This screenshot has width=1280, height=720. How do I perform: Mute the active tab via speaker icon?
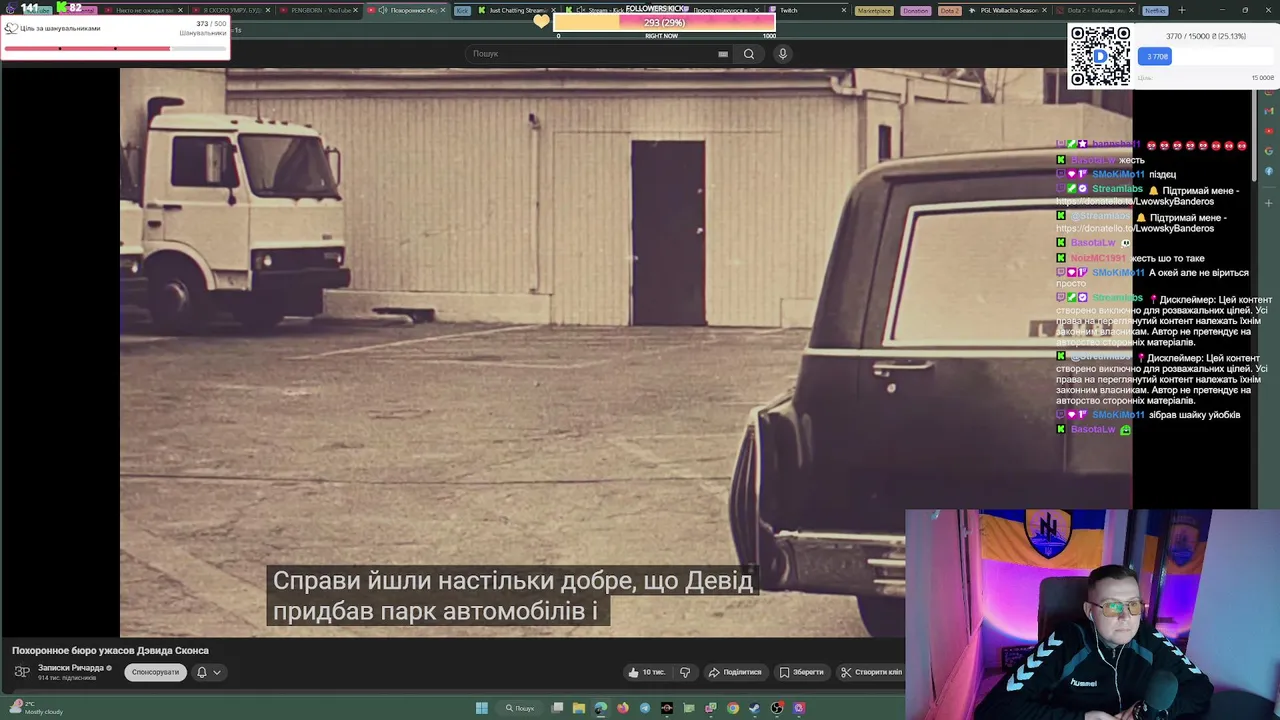[383, 10]
